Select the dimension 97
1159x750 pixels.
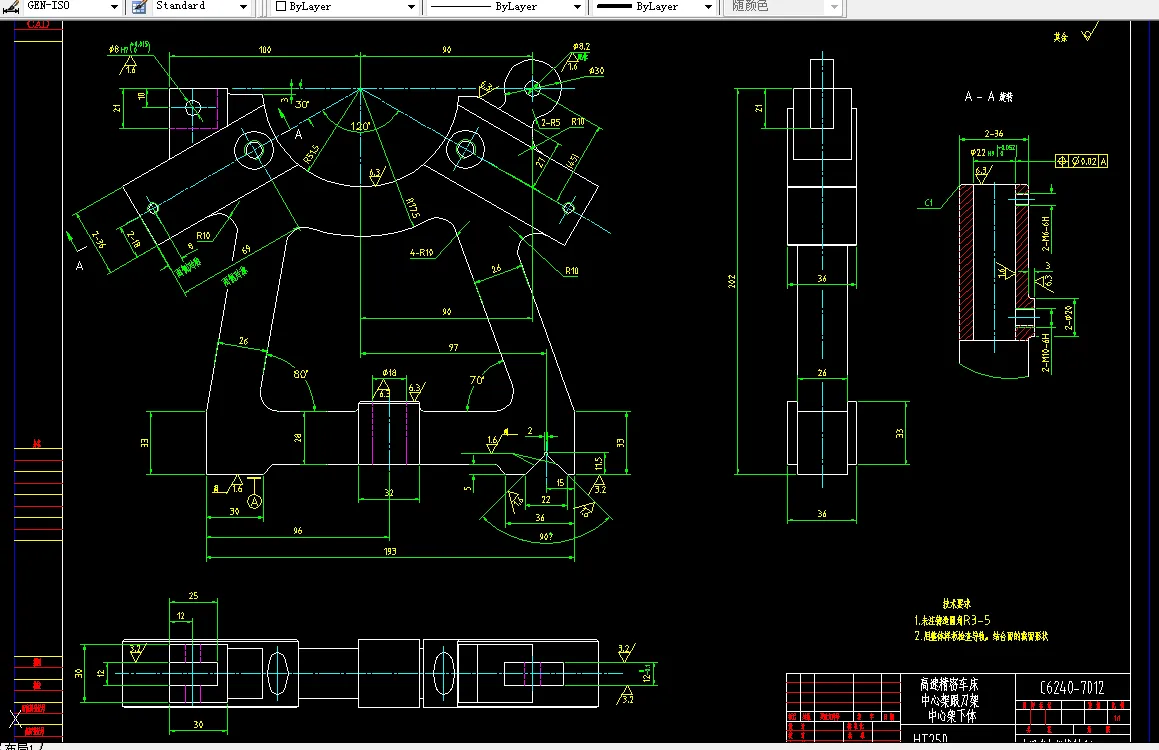tap(453, 347)
